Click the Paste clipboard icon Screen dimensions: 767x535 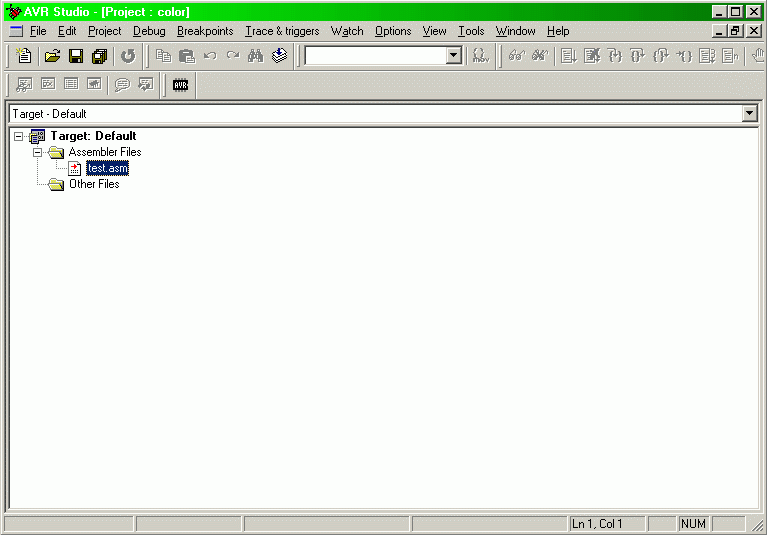[x=186, y=56]
